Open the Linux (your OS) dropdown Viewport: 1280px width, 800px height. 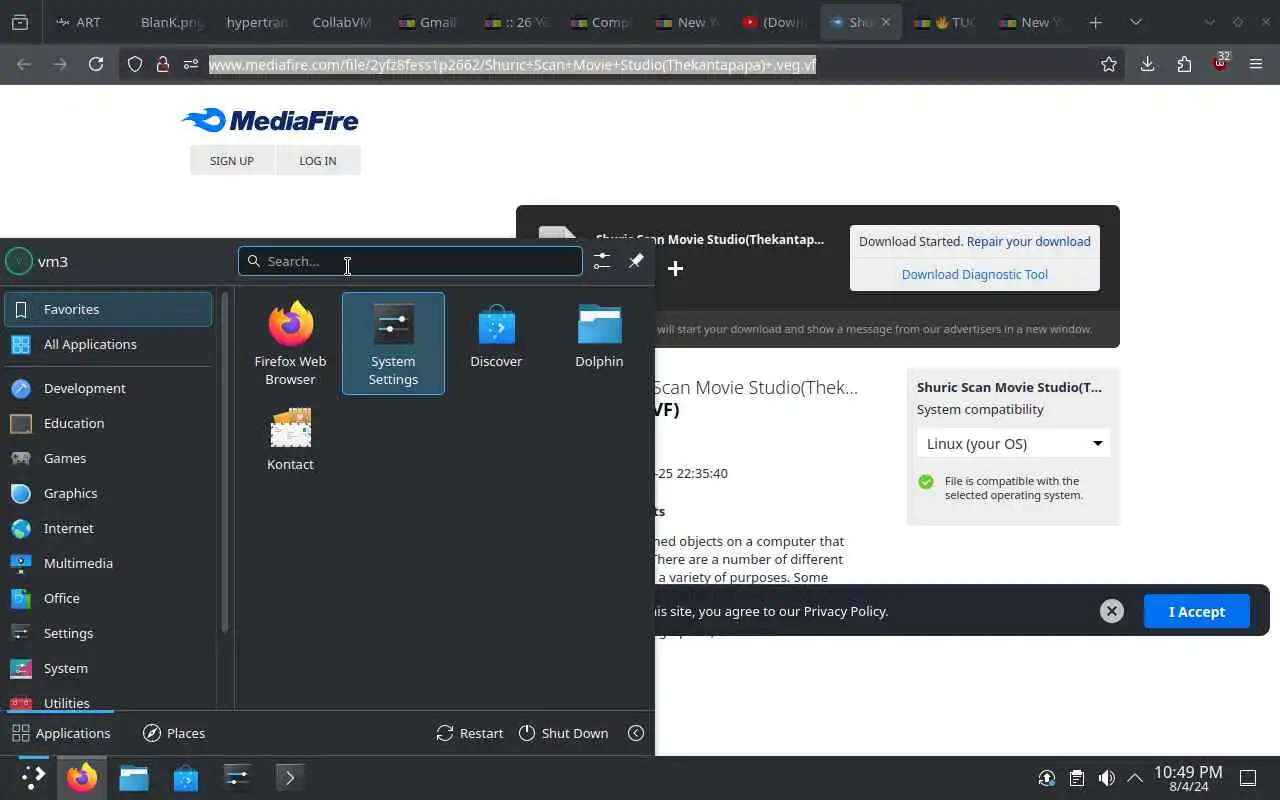click(x=1014, y=443)
